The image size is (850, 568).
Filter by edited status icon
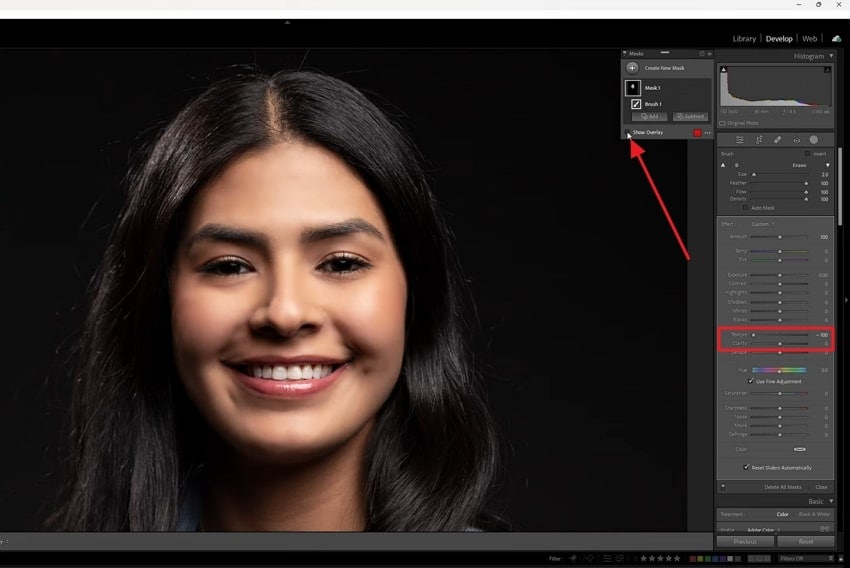click(607, 558)
